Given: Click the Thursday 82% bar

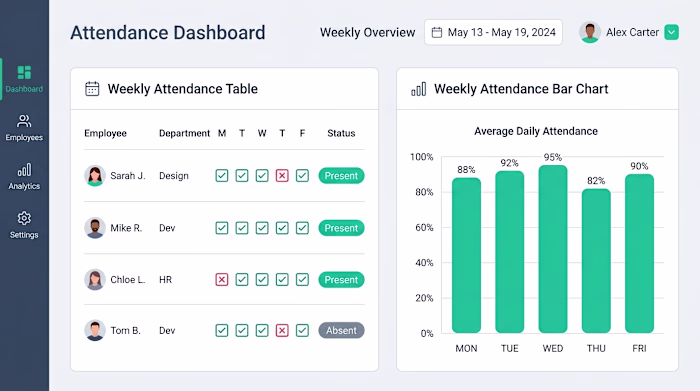Looking at the screenshot, I should point(596,261).
